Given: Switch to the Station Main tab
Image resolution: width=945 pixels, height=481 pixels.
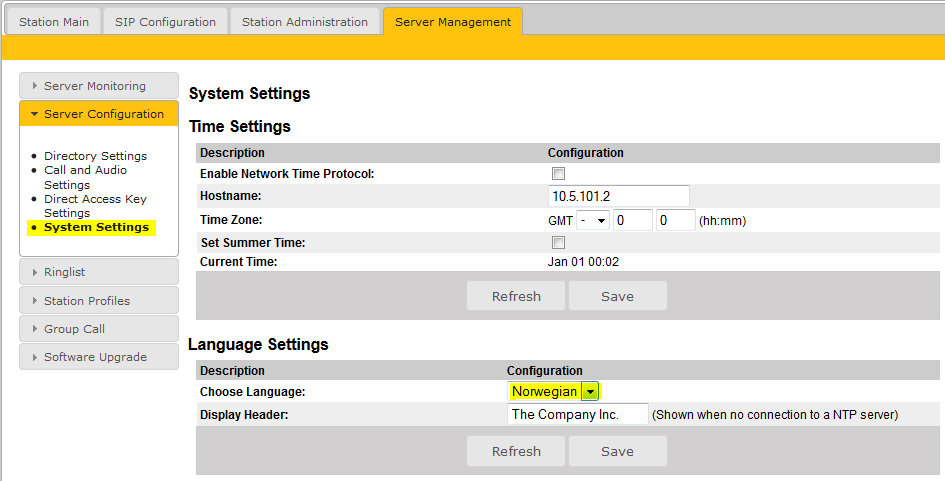Looking at the screenshot, I should click(54, 22).
